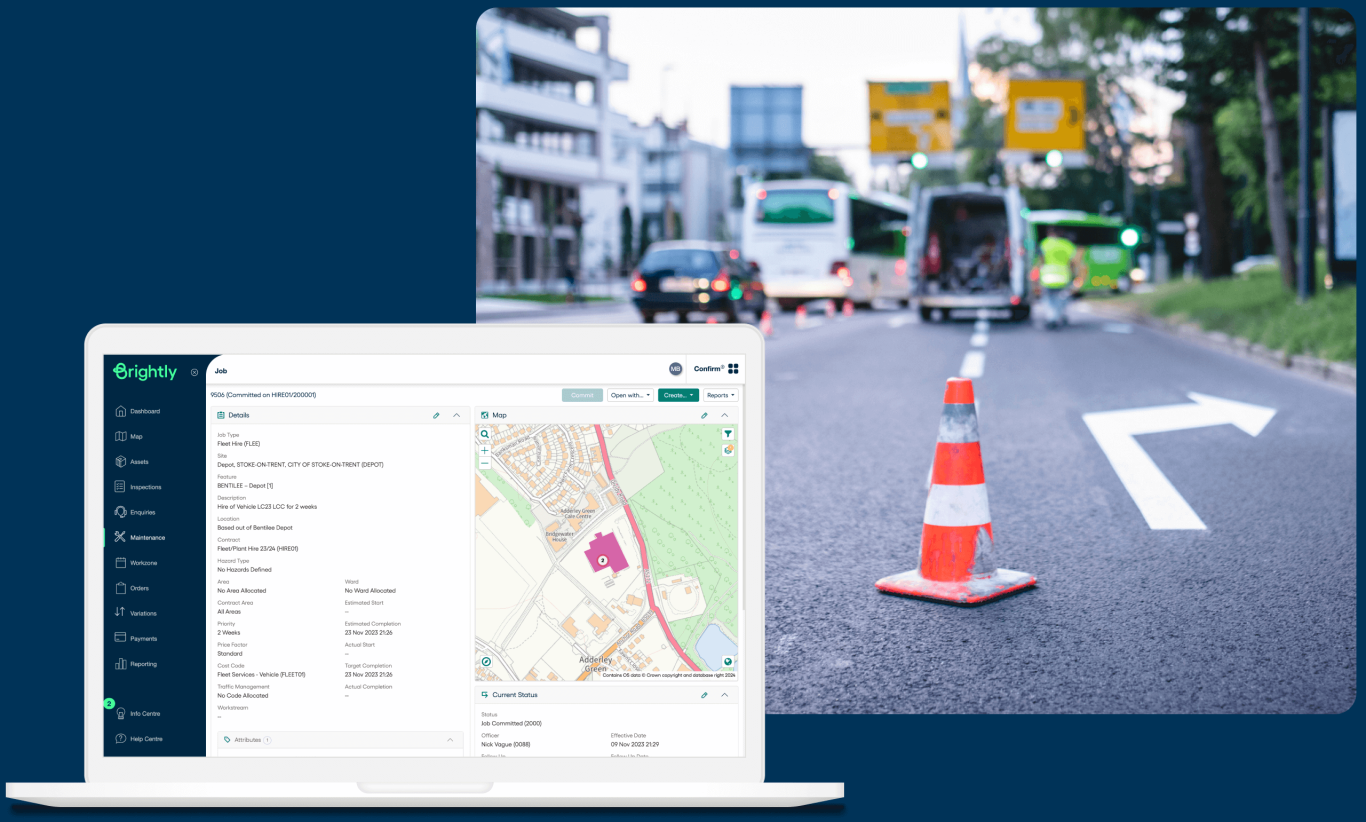The width and height of the screenshot is (1366, 822).
Task: Edit the Details panel with pencil icon
Action: tap(436, 415)
